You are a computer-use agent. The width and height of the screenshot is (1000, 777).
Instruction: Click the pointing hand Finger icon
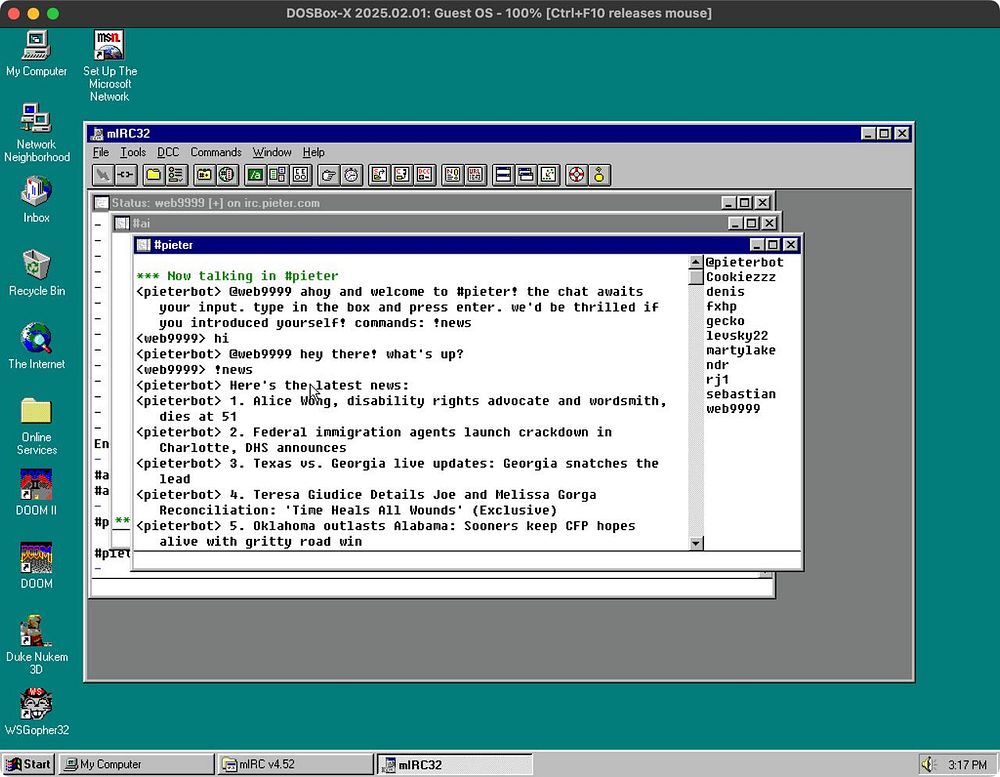coord(328,175)
